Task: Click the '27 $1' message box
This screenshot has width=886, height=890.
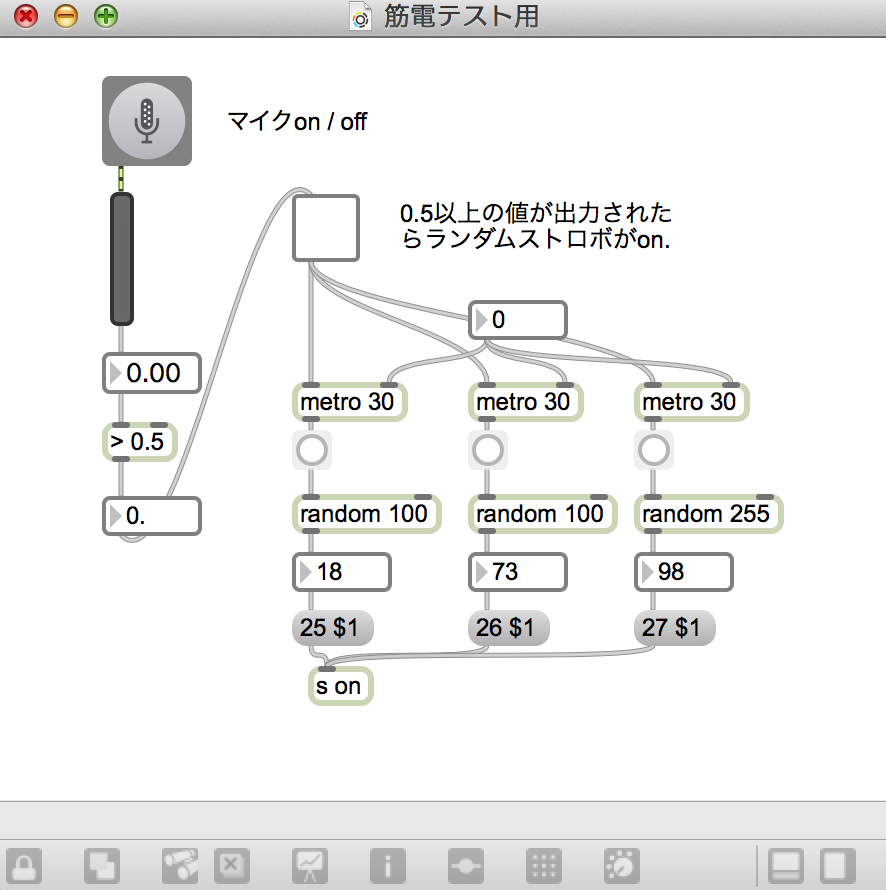Action: 674,629
